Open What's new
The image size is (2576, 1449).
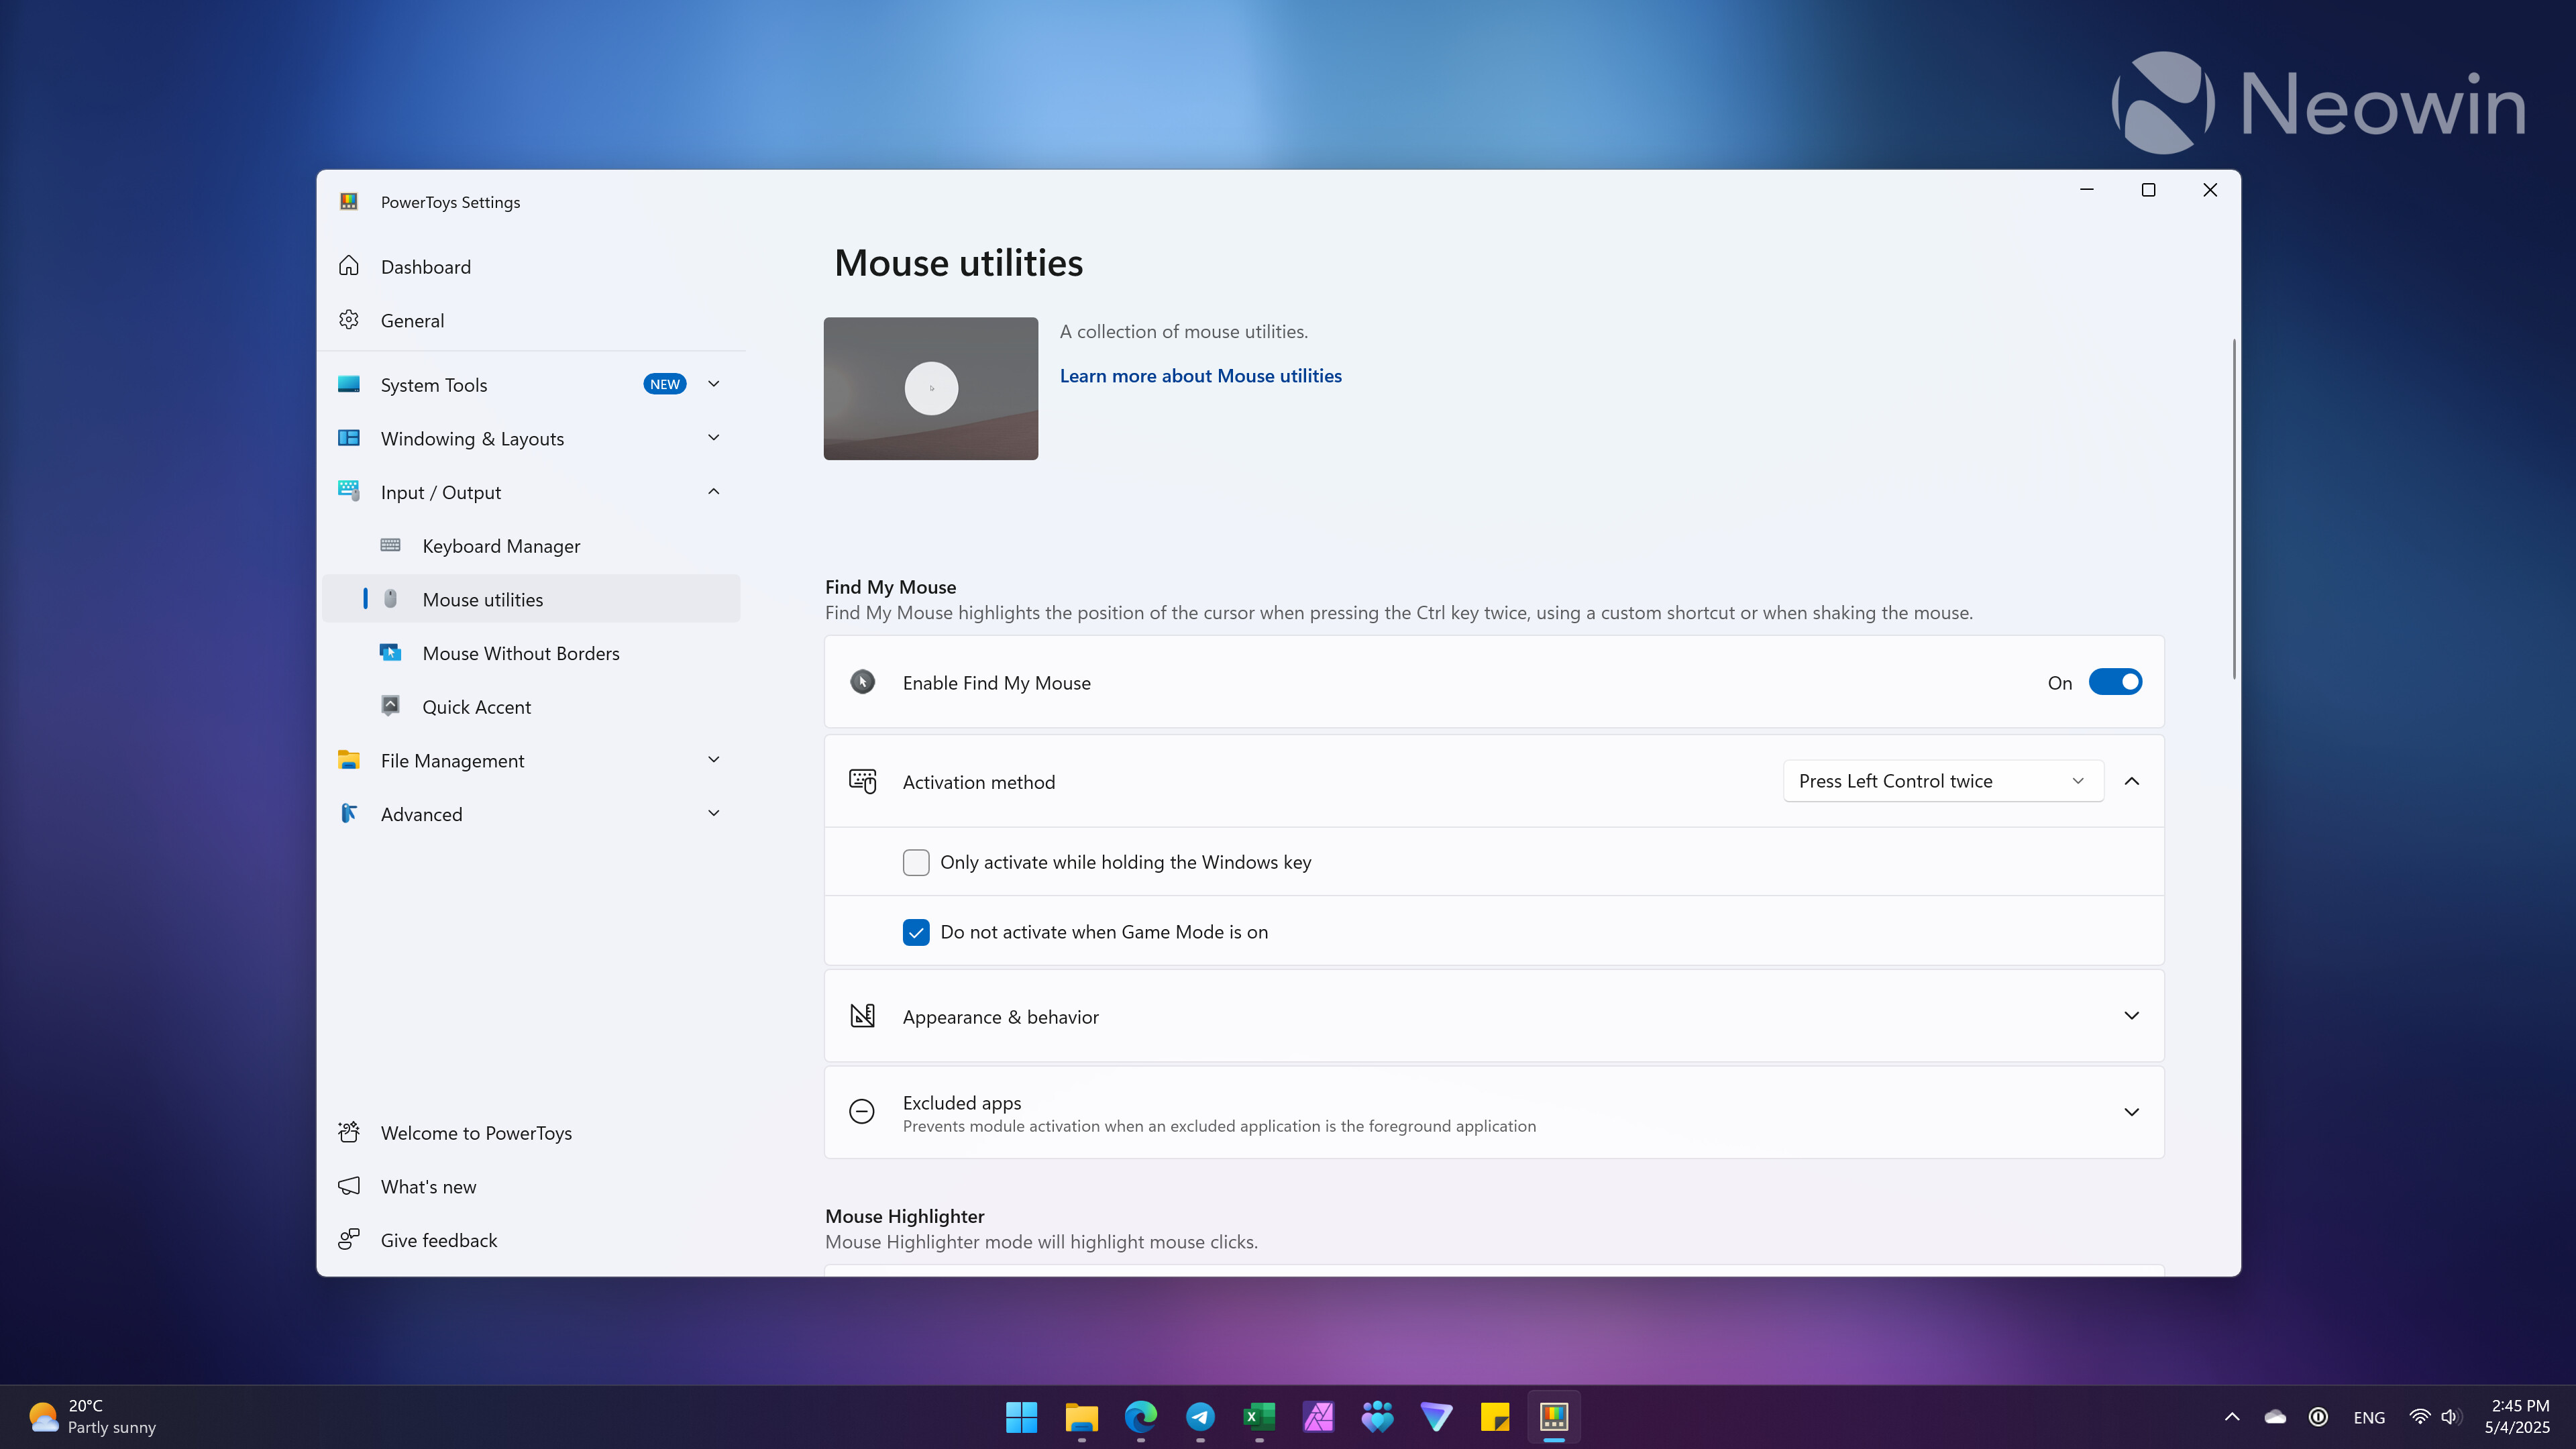(x=531, y=1186)
